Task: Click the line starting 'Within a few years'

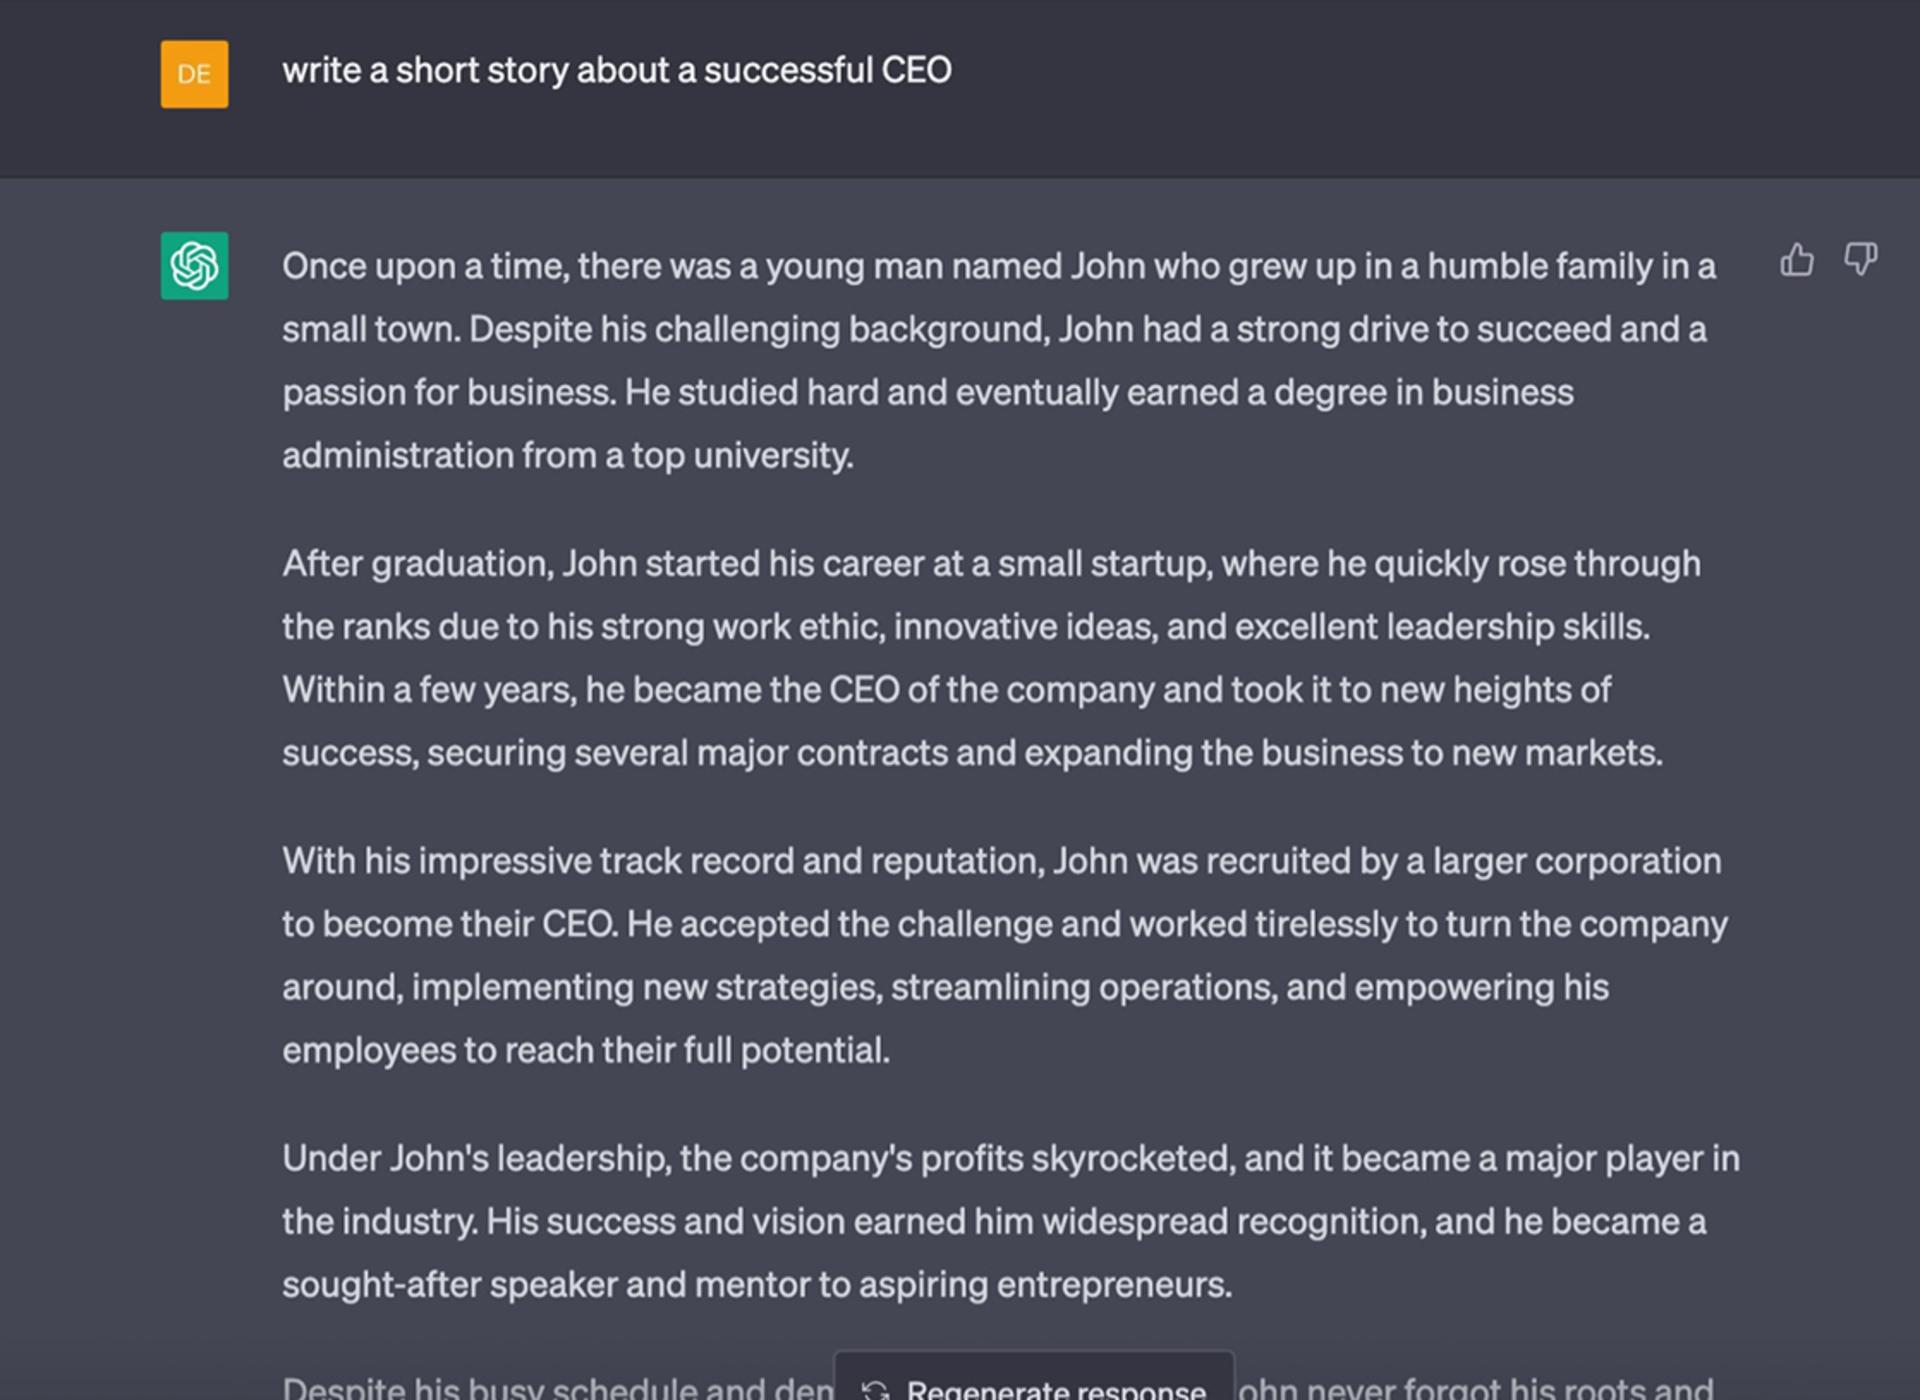Action: (946, 690)
